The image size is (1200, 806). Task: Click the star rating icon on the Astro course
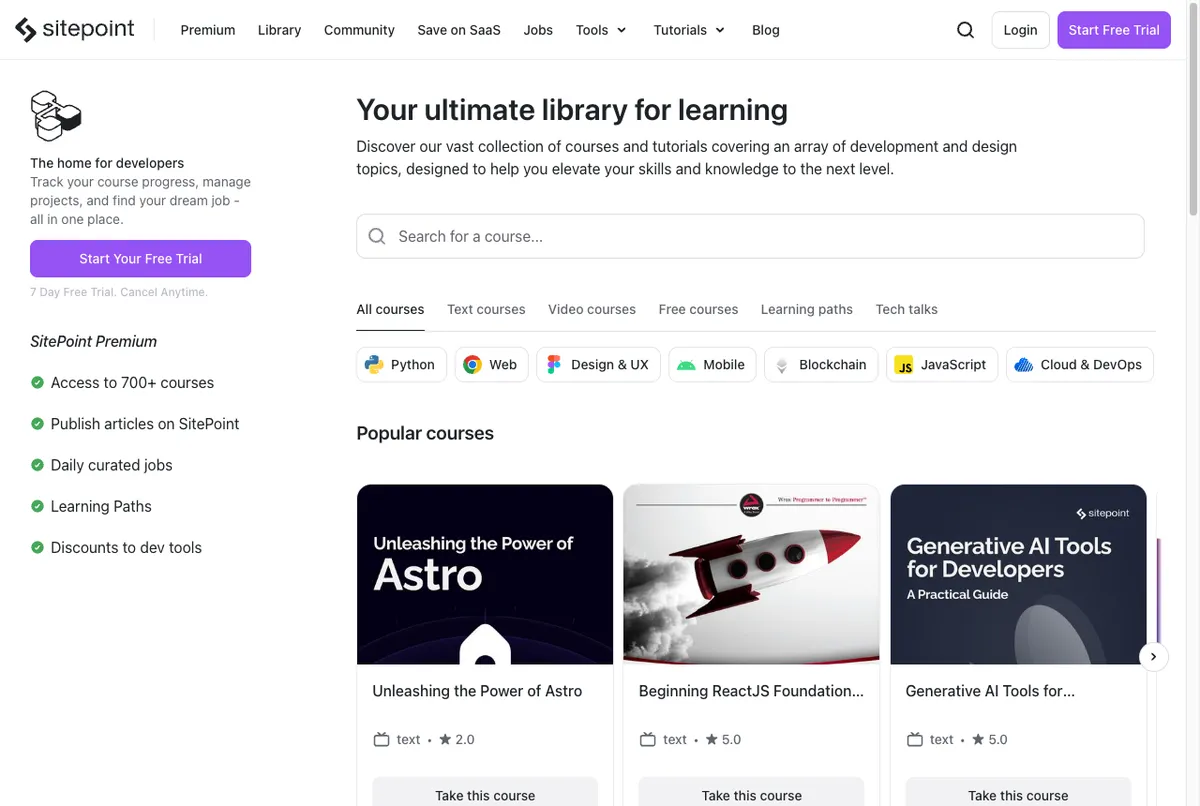(445, 740)
